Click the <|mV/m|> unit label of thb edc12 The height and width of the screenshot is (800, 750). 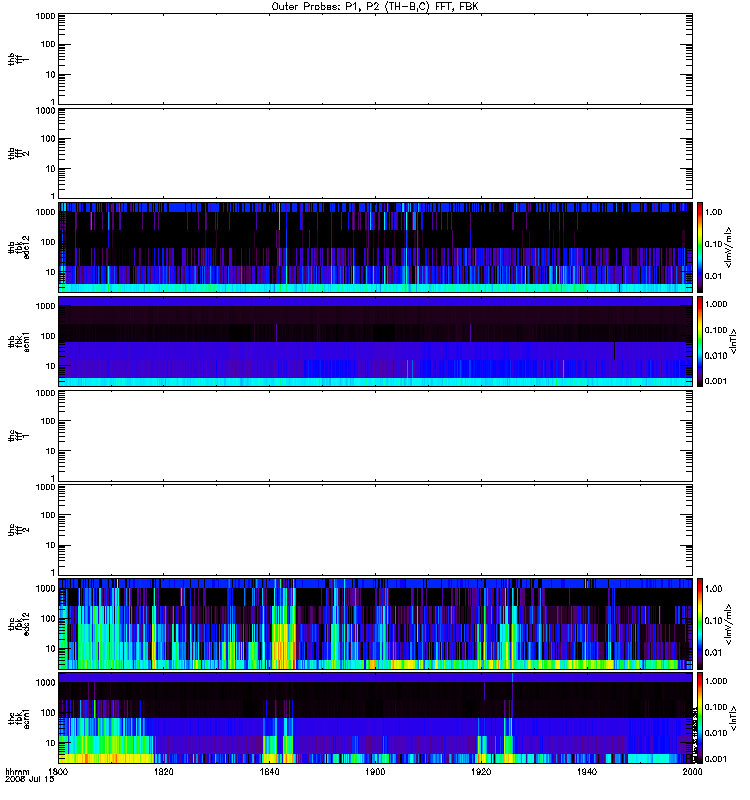tap(729, 247)
